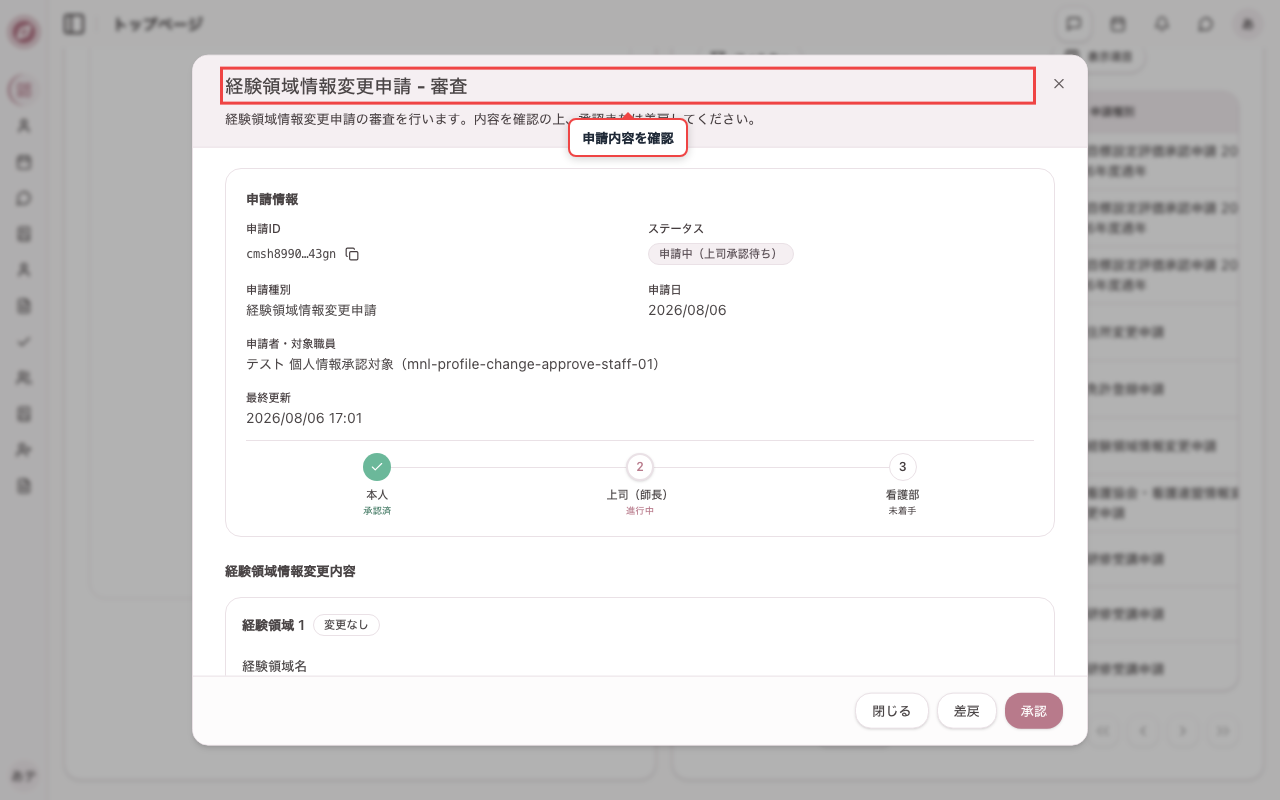Click the green completed step check circle
This screenshot has width=1280, height=800.
click(x=377, y=467)
